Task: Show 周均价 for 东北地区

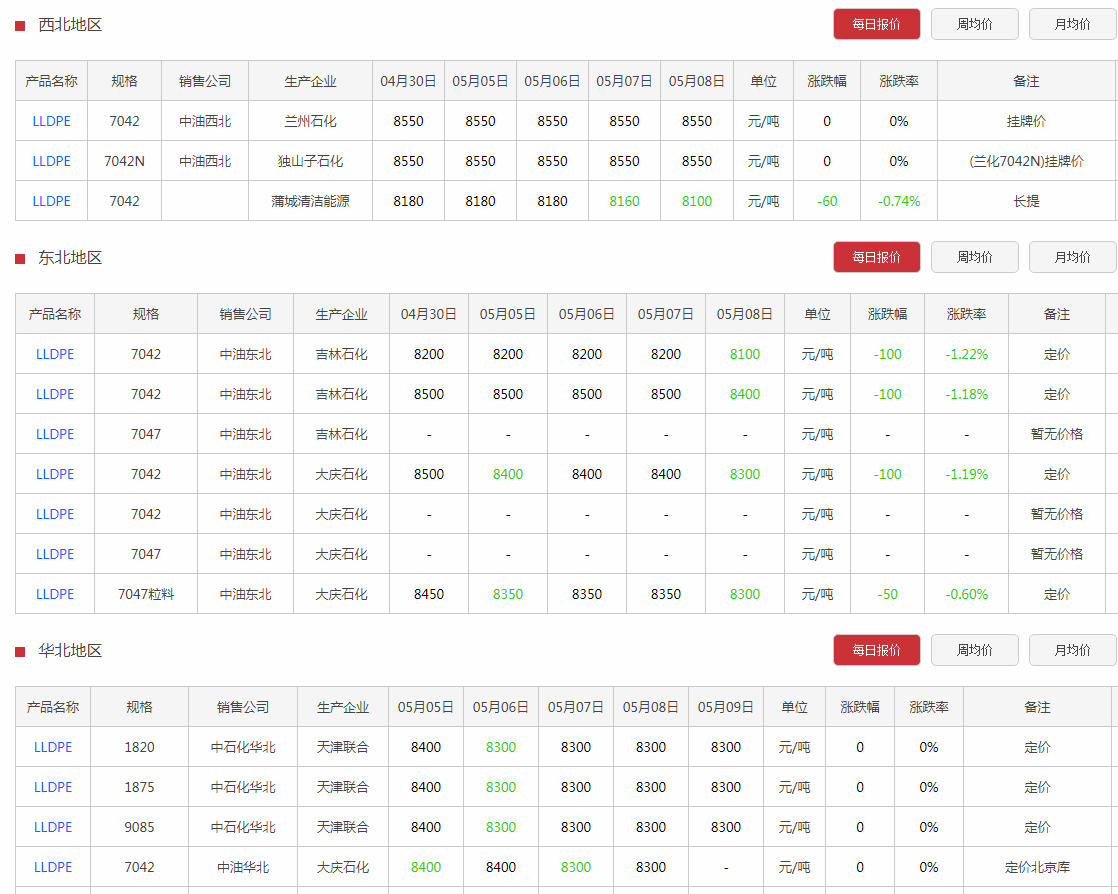Action: coord(975,257)
